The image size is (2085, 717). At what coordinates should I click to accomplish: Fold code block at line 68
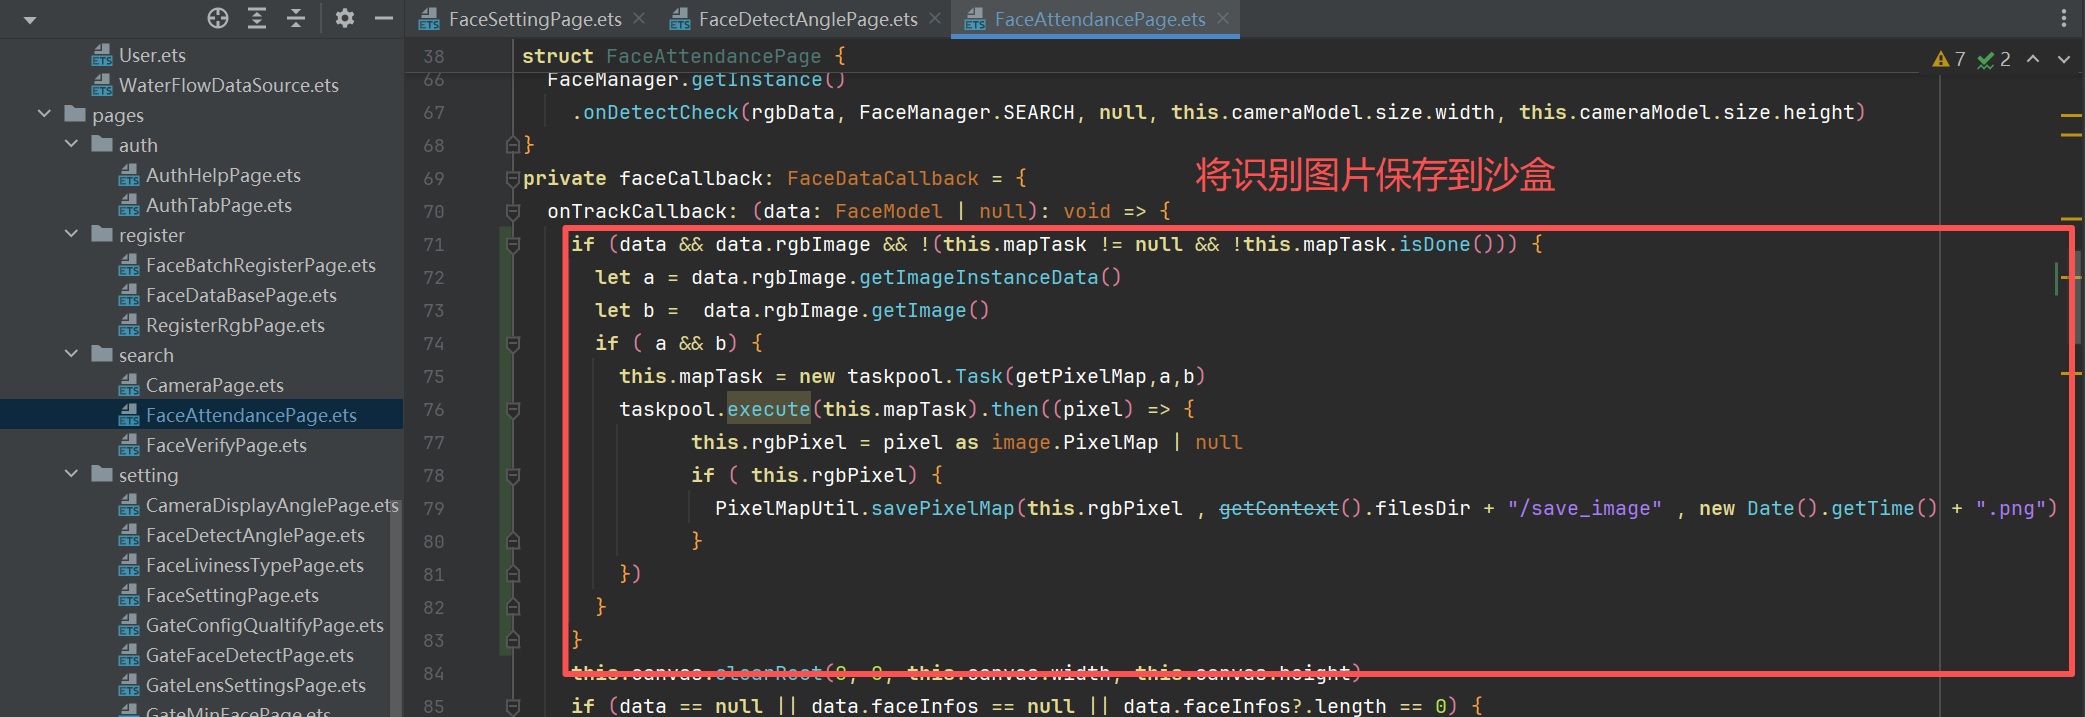pyautogui.click(x=513, y=145)
